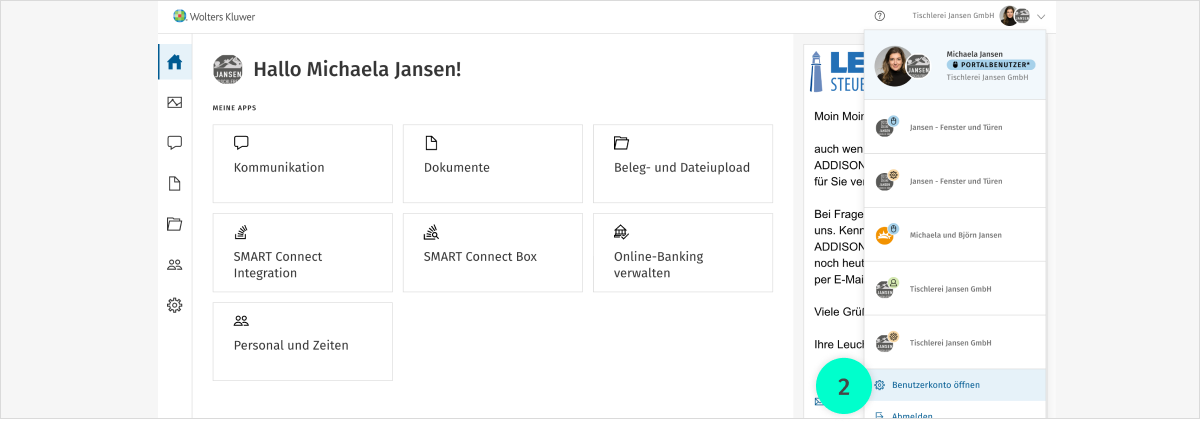Screen dimensions: 1200x423
Task: Switch to Michaela und Björn Jansen account
Action: [x=955, y=235]
